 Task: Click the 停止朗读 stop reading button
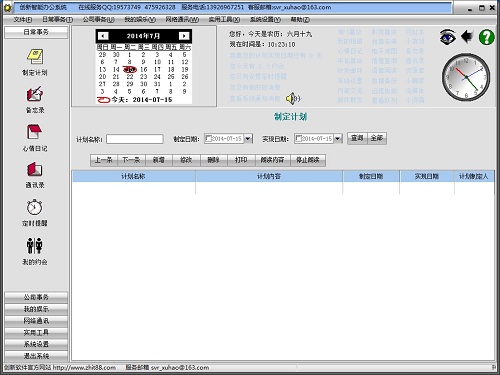[308, 160]
